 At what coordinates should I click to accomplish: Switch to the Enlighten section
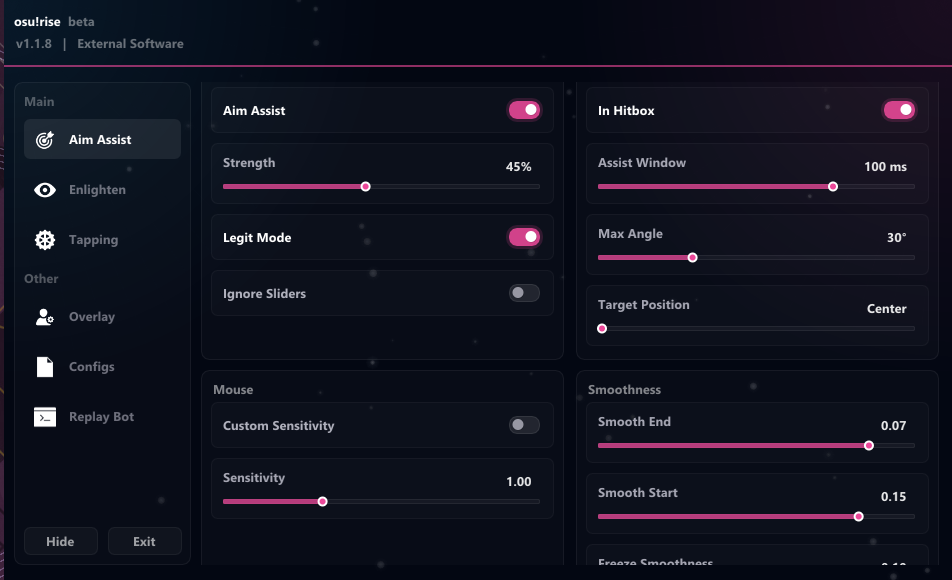coord(102,189)
